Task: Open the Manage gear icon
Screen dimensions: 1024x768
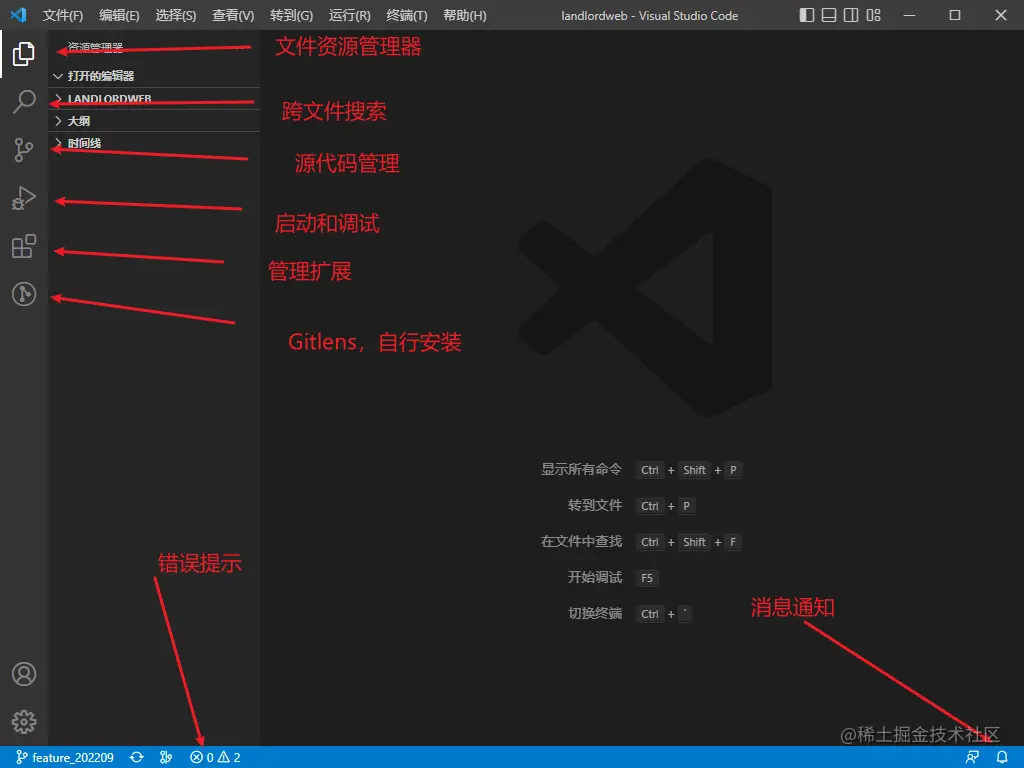Action: 24,722
